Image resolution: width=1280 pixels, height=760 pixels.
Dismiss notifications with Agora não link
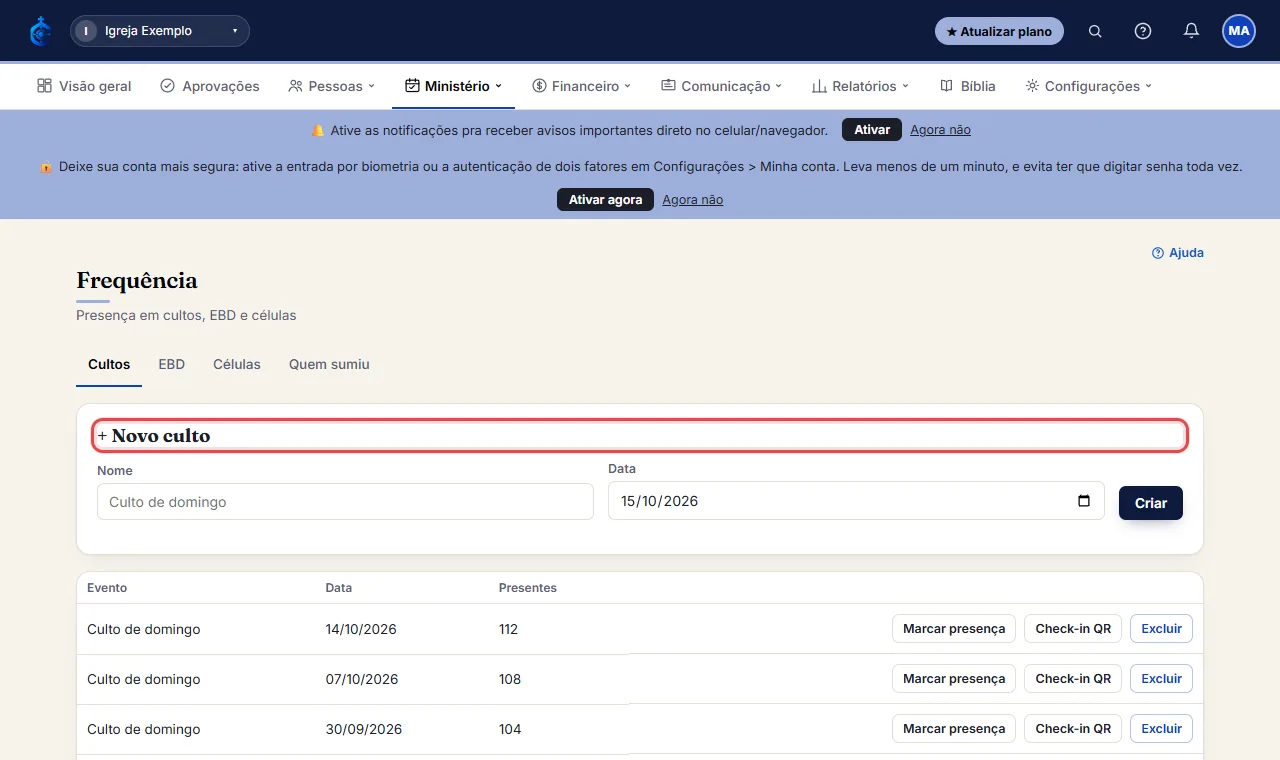(940, 130)
